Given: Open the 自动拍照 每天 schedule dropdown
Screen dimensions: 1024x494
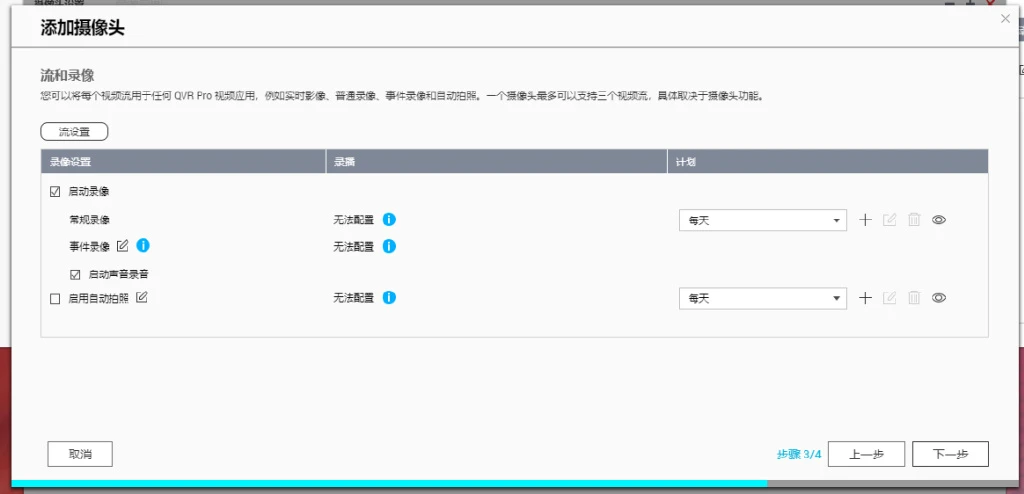Looking at the screenshot, I should [763, 299].
